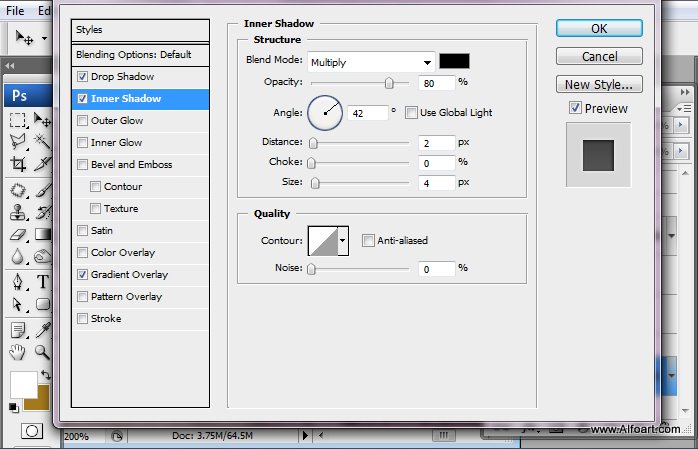This screenshot has height=449, width=698.
Task: Open the Blend Mode Multiply dropdown
Action: tap(371, 62)
